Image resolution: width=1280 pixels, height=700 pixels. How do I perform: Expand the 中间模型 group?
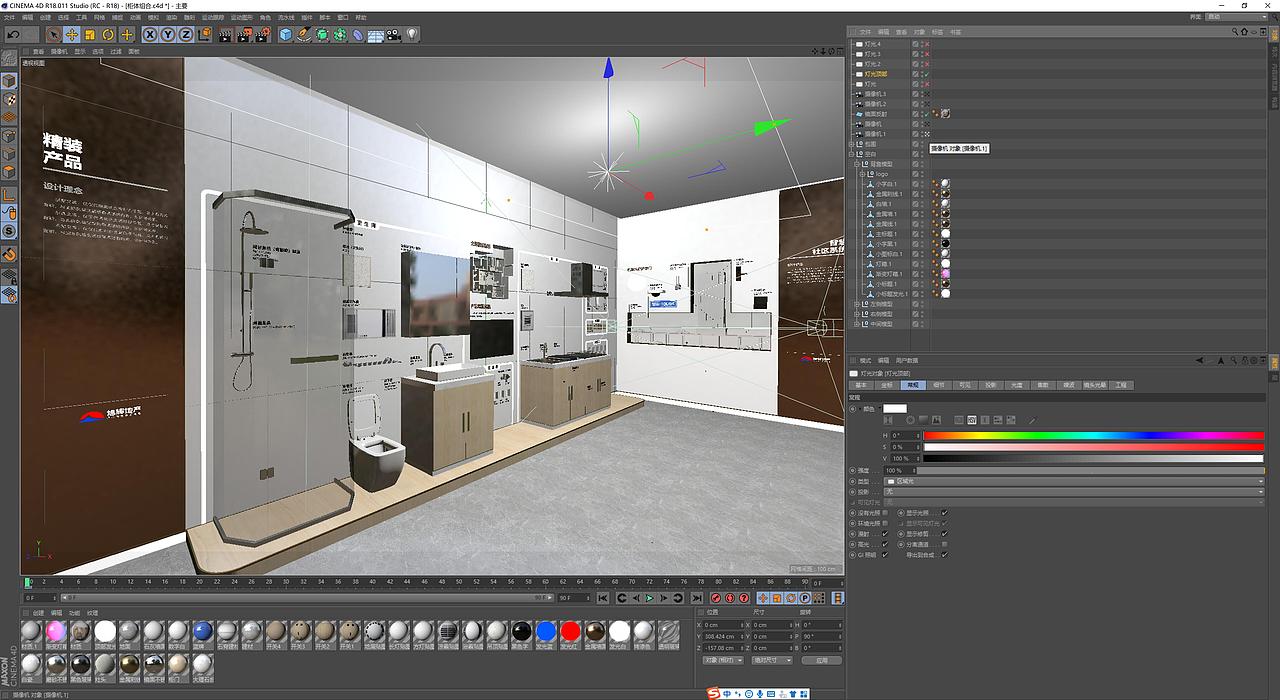coord(858,324)
